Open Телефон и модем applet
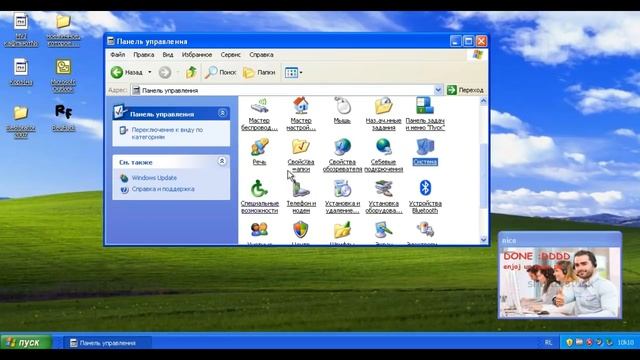This screenshot has height=360, width=640. 301,197
